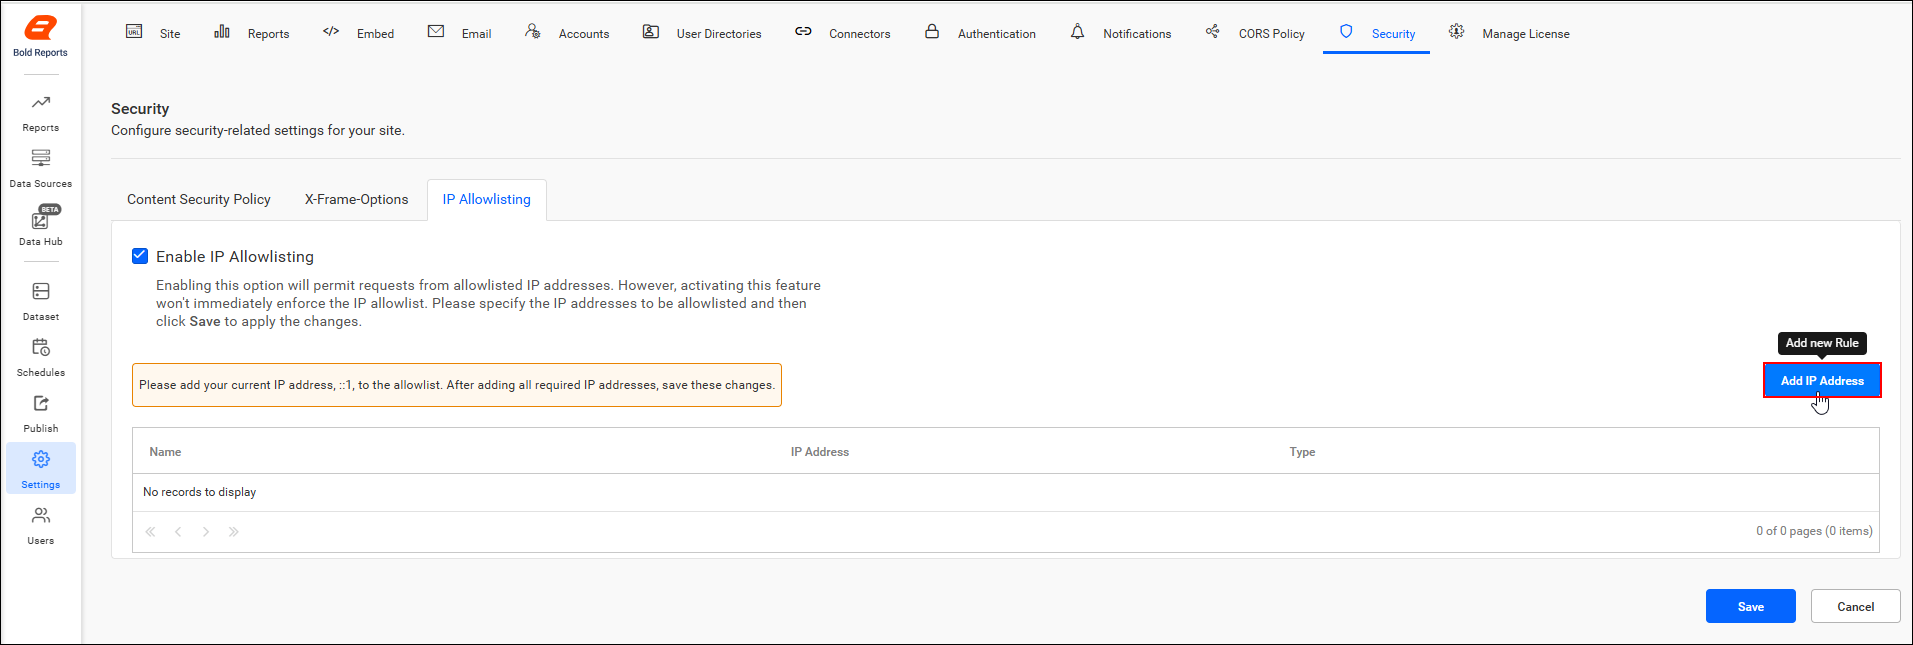Open the Connectors settings tab
The width and height of the screenshot is (1913, 645).
point(843,33)
